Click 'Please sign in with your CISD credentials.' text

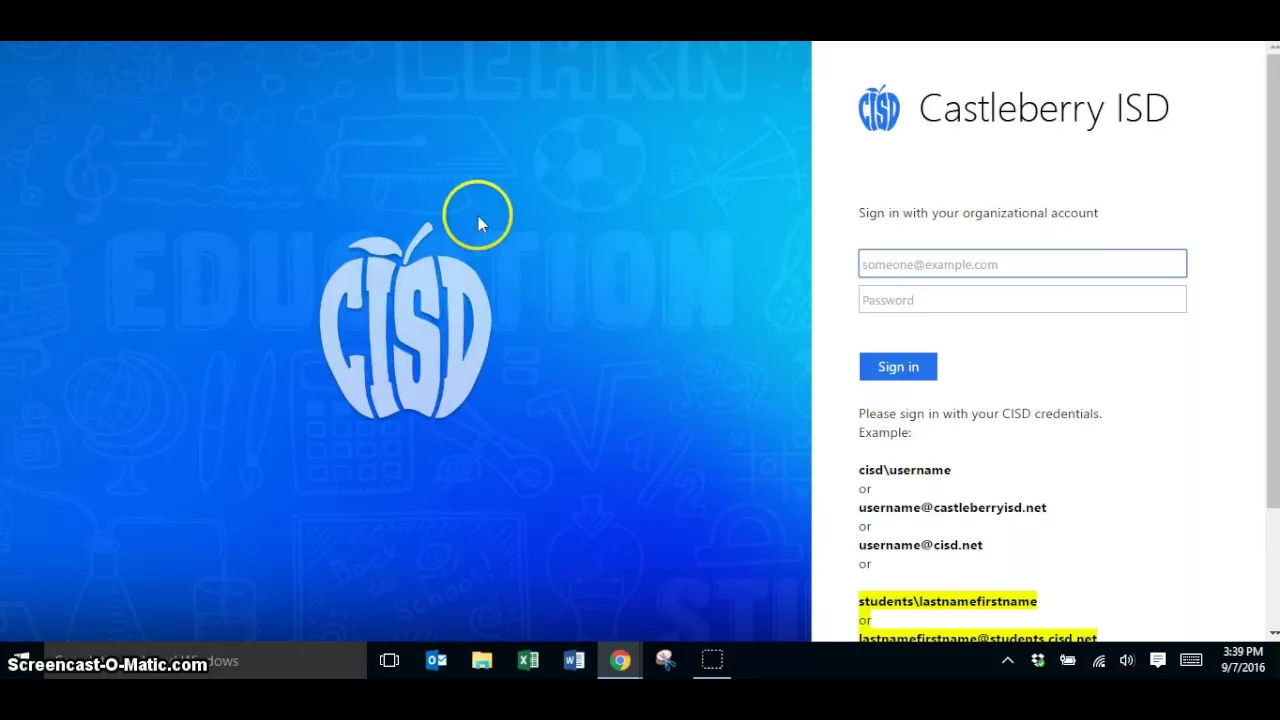tap(980, 414)
